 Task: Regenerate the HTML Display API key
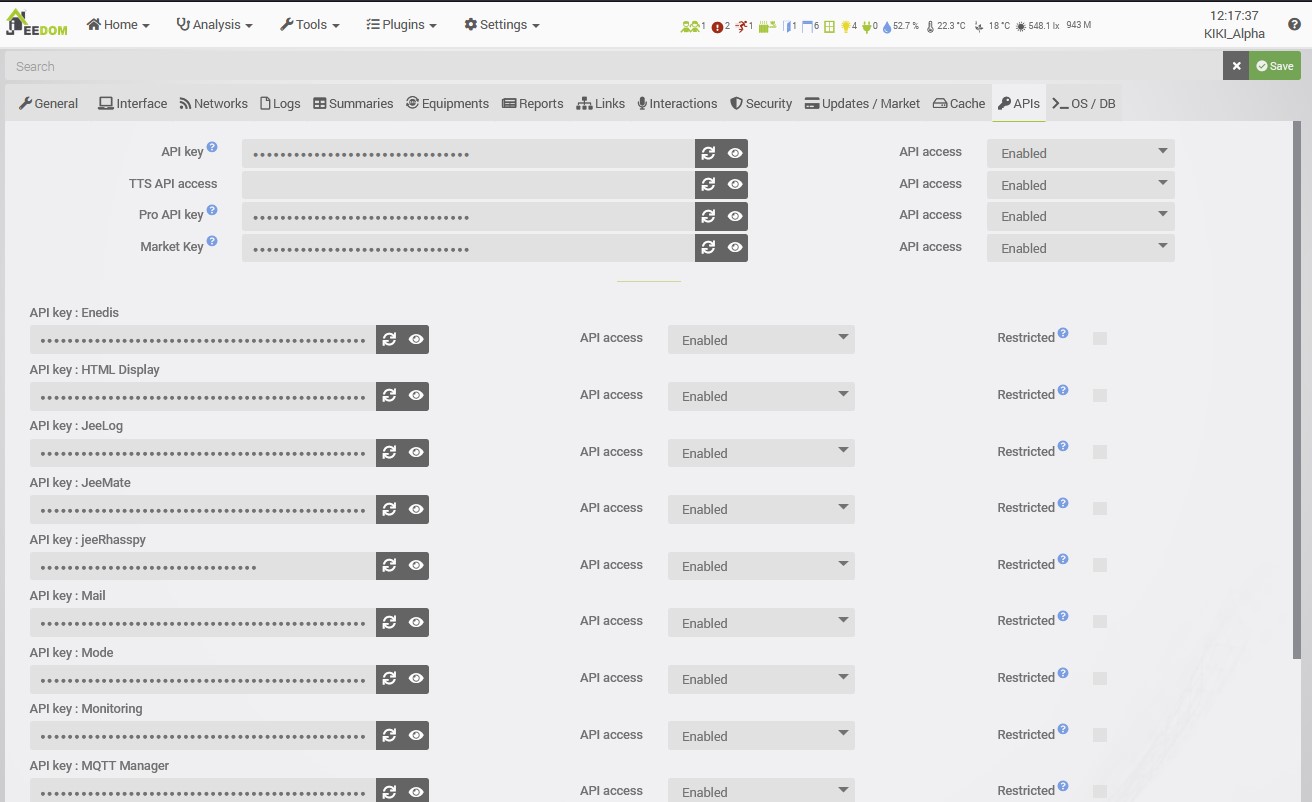(389, 396)
